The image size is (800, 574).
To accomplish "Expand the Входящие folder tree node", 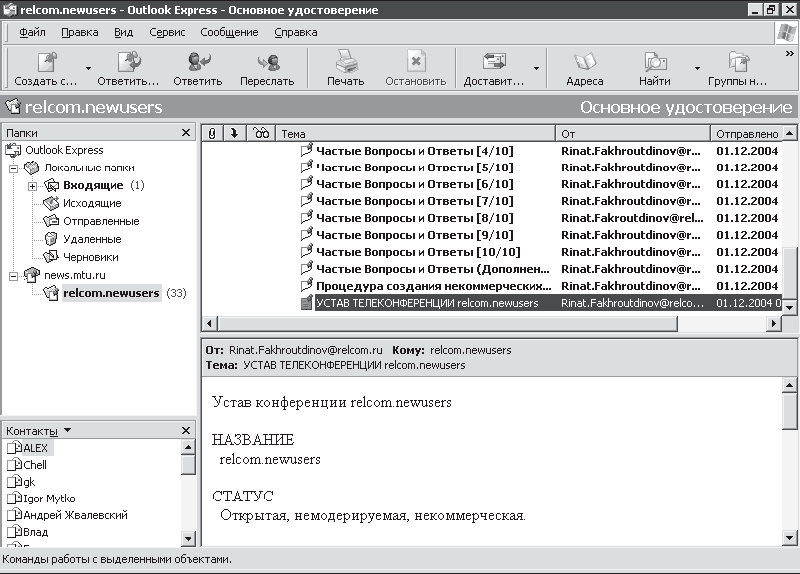I will pos(32,186).
